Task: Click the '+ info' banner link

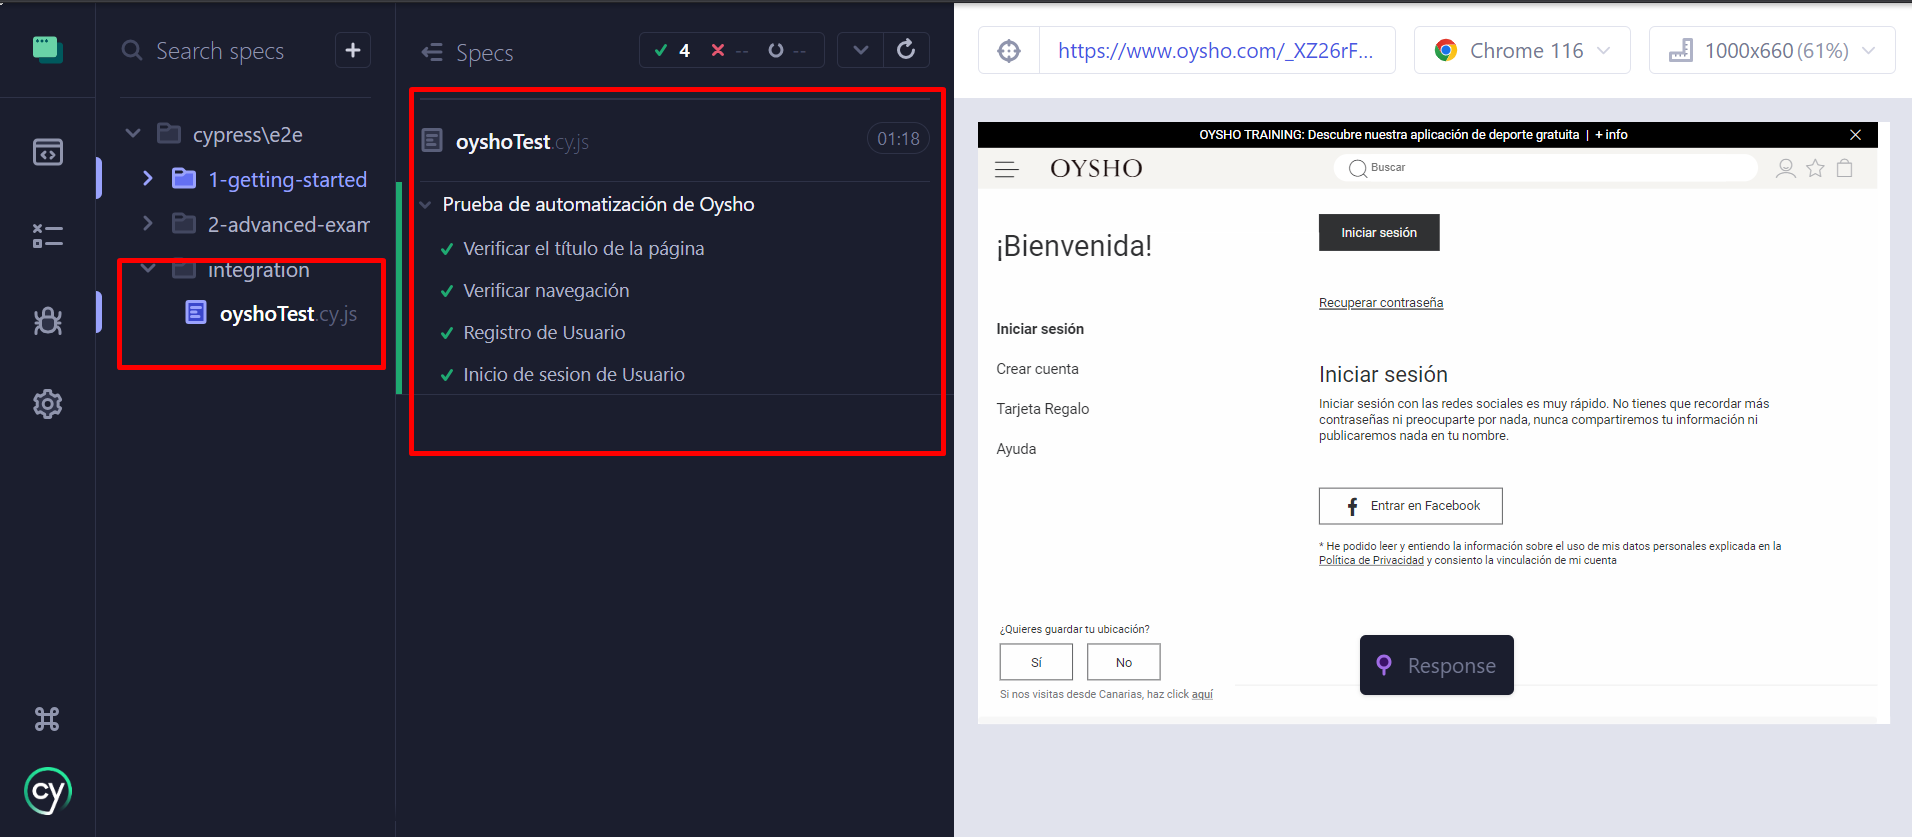Action: [1611, 134]
